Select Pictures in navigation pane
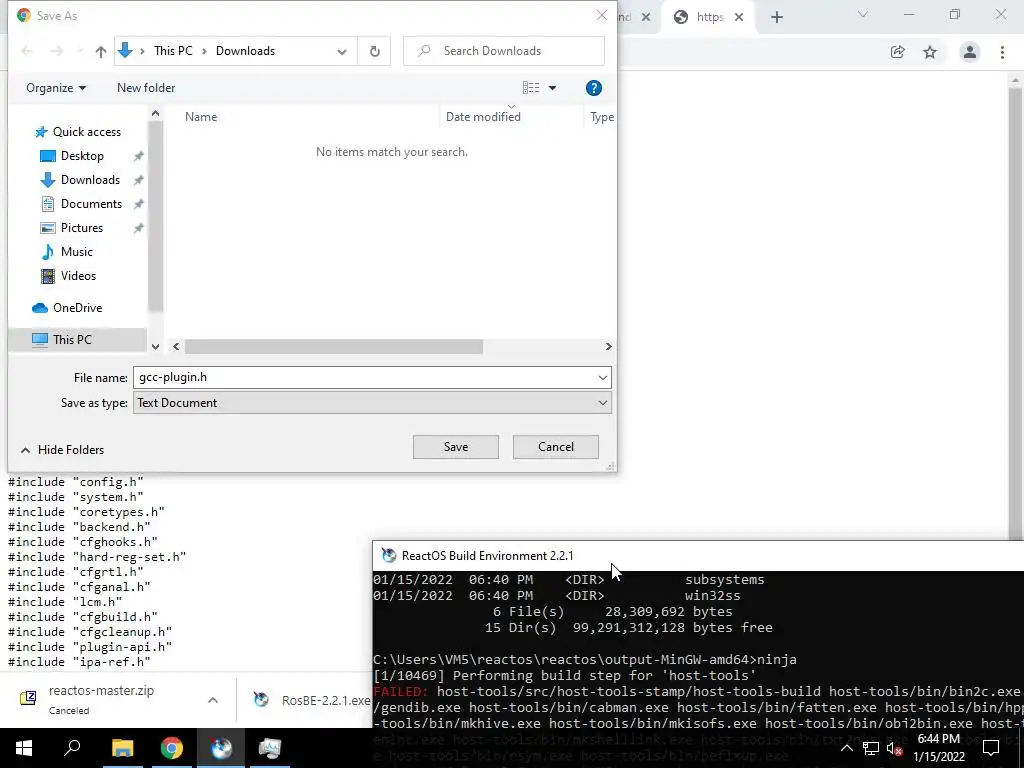Viewport: 1024px width, 768px height. point(82,228)
